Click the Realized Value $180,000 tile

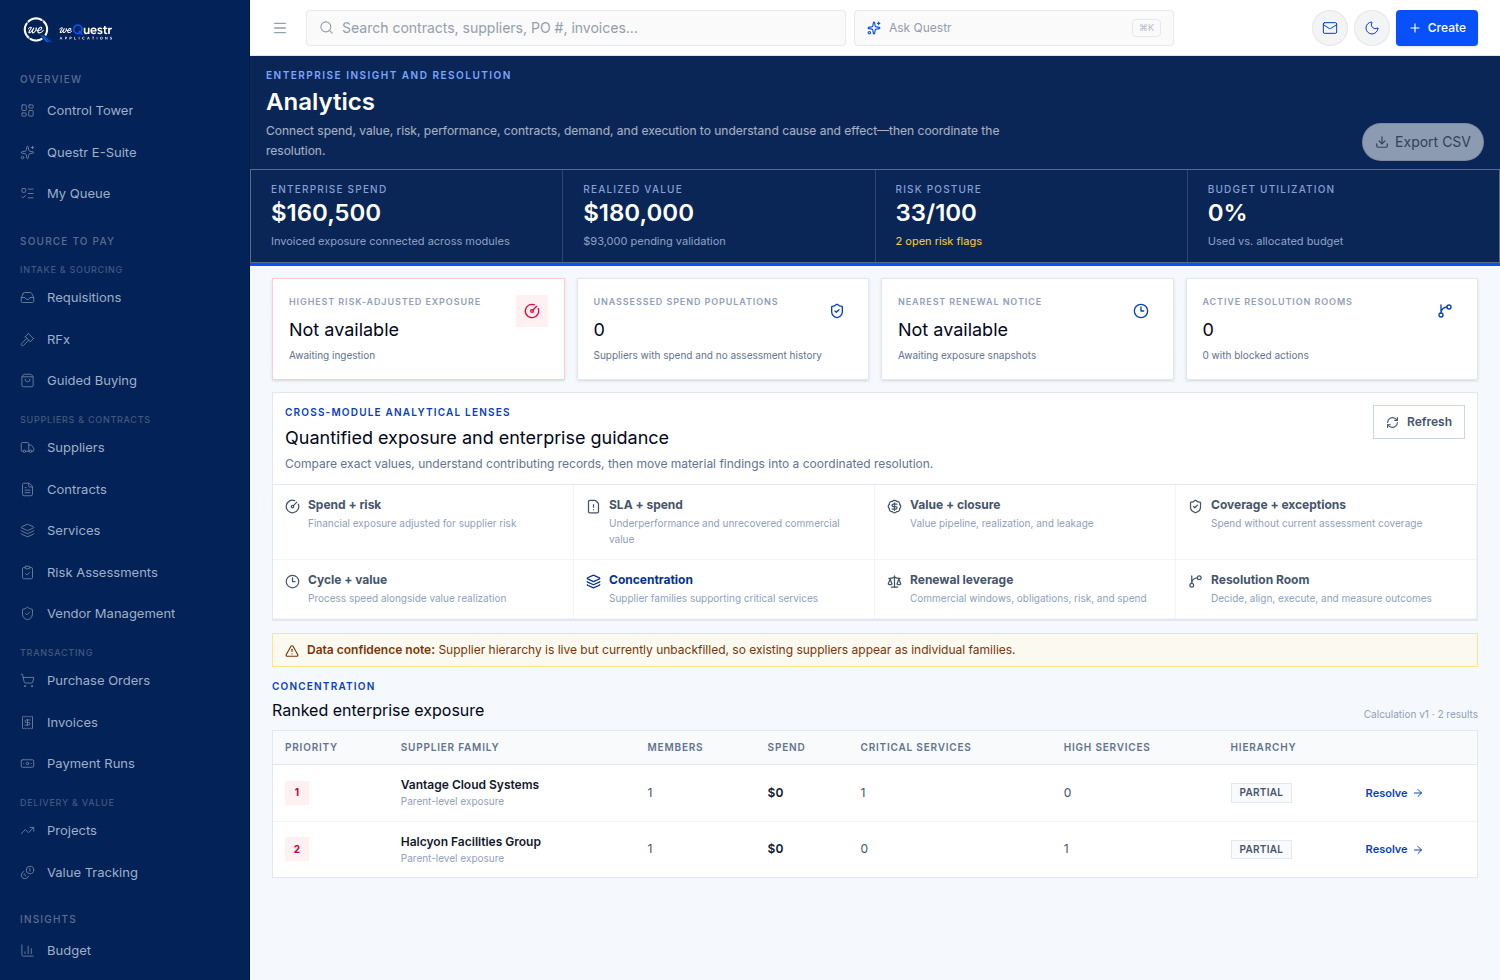pos(718,216)
